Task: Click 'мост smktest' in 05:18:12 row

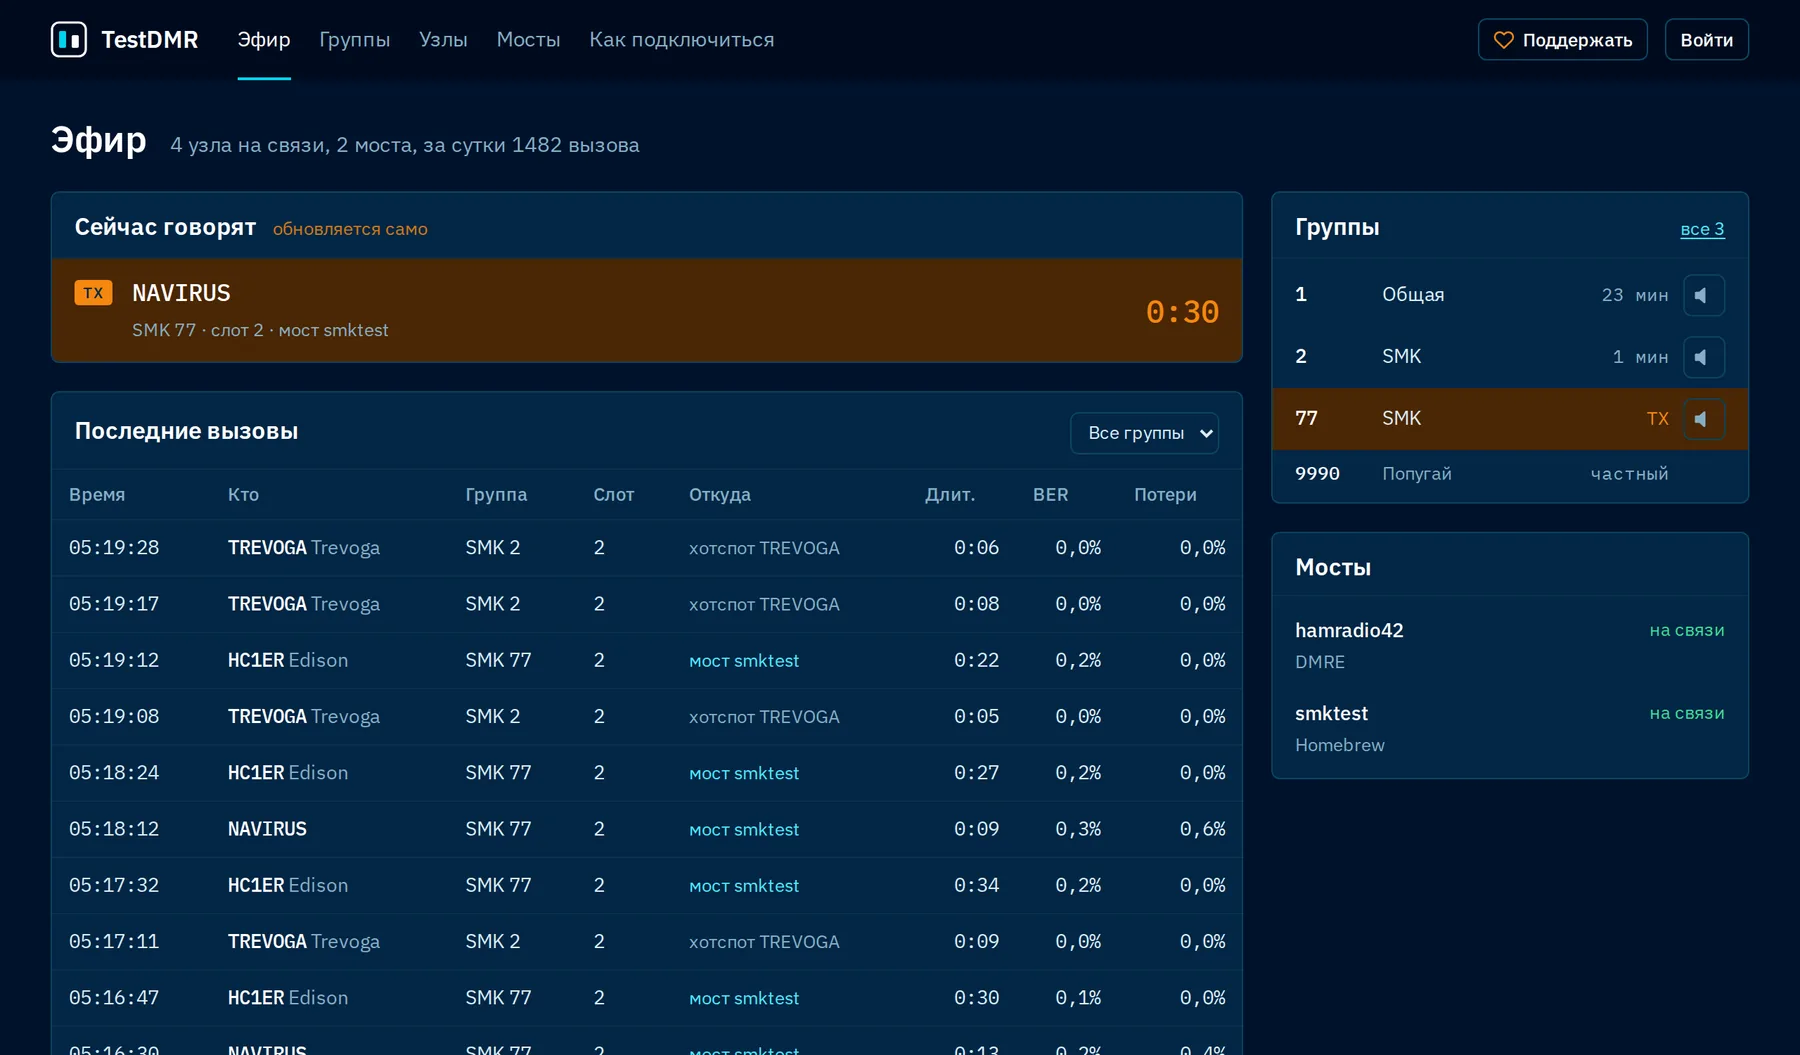Action: pyautogui.click(x=744, y=830)
